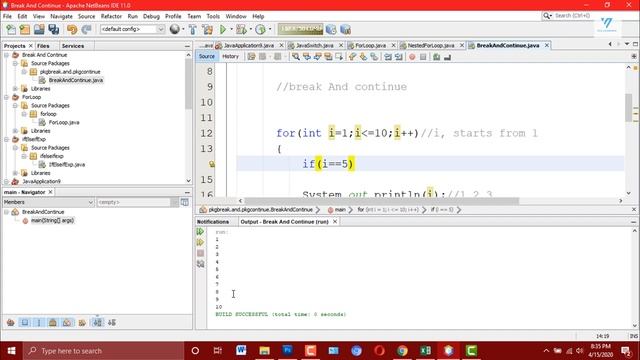Screen dimensions: 640x360
Task: Switch to the NestedForLoop.java editor tab
Action: coord(431,45)
